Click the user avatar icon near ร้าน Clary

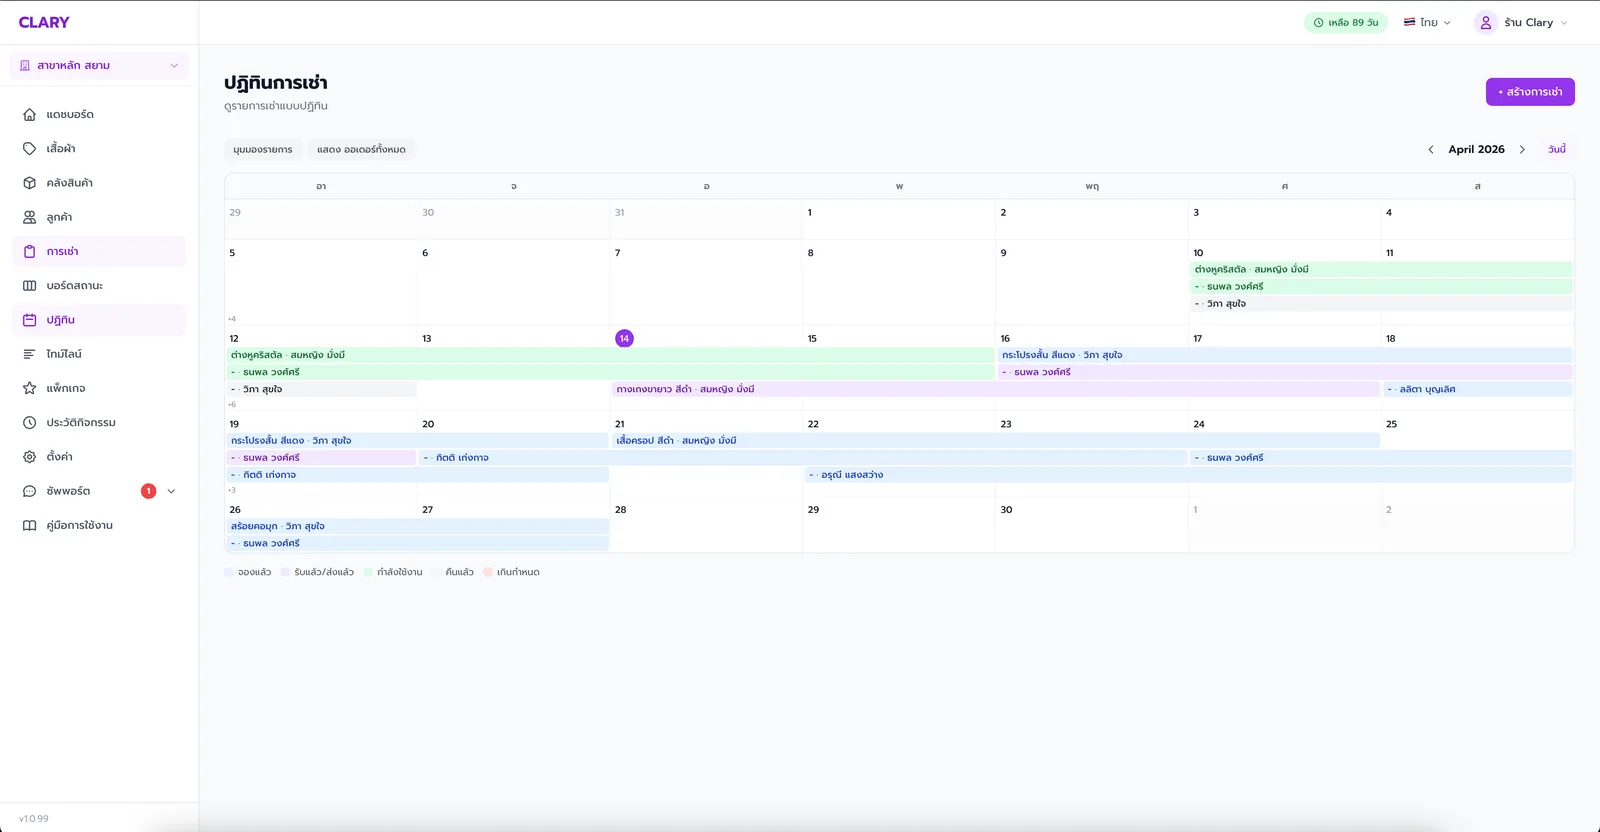click(1486, 22)
